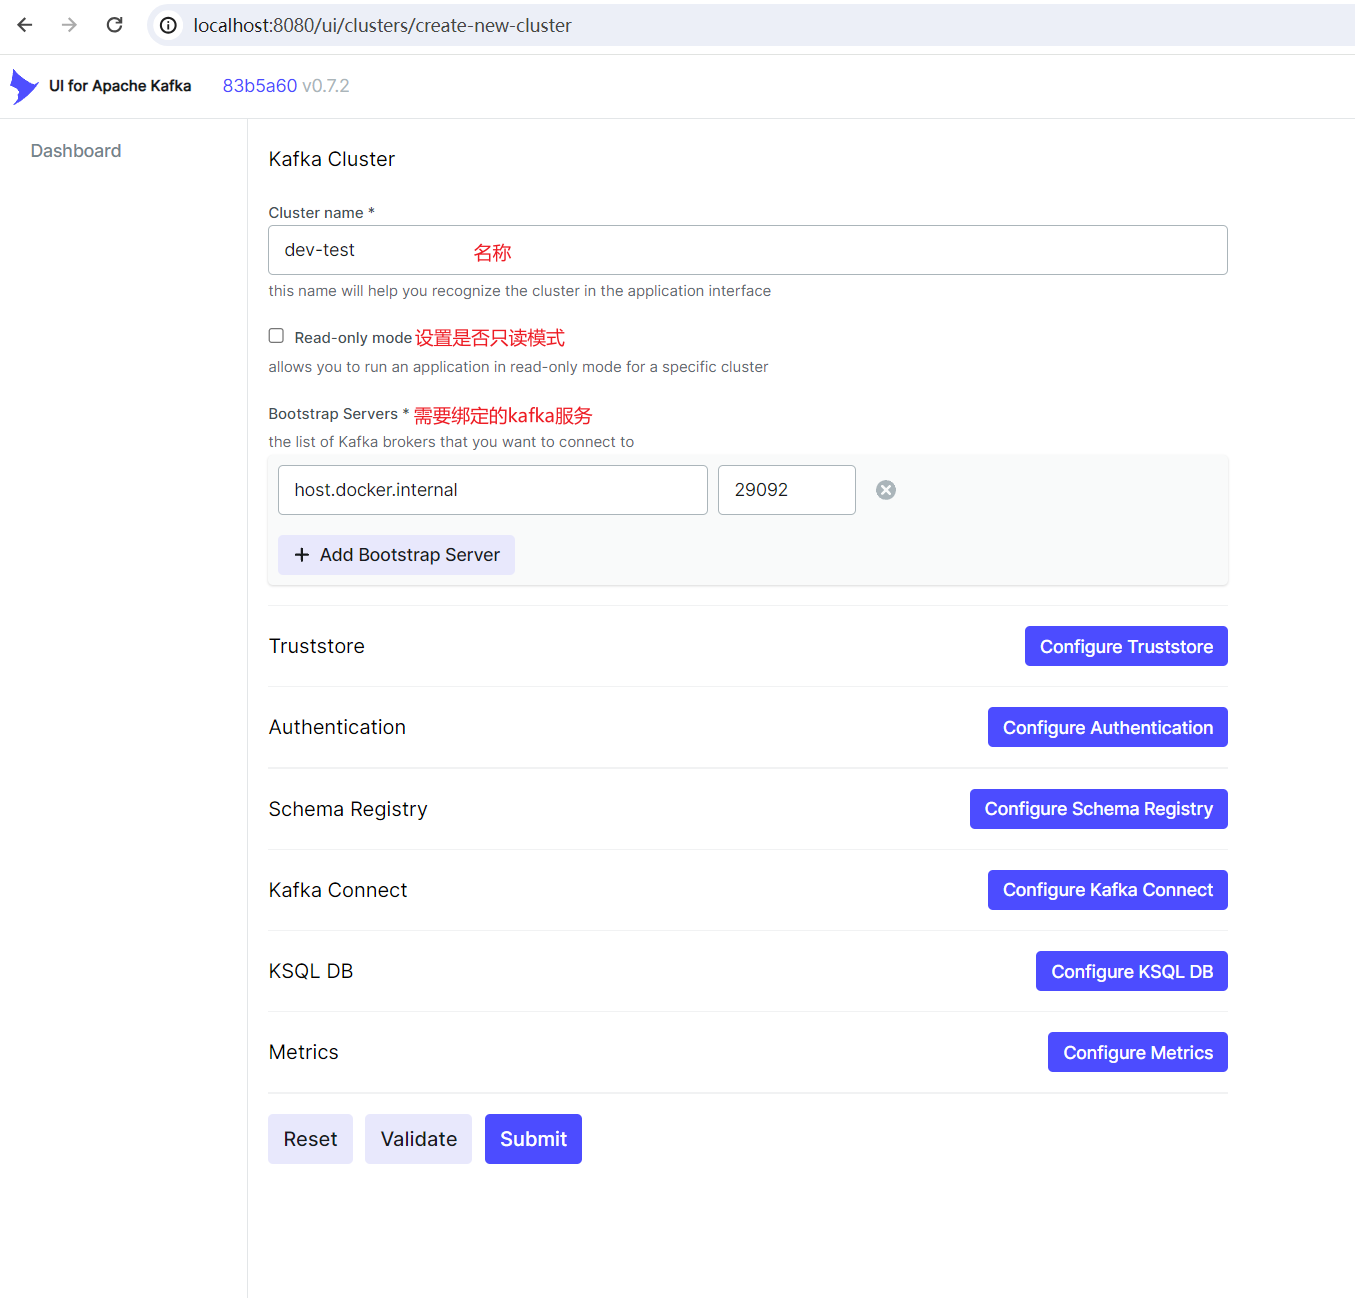
Task: Click the UI for Apache Kafka logo
Action: (24, 86)
